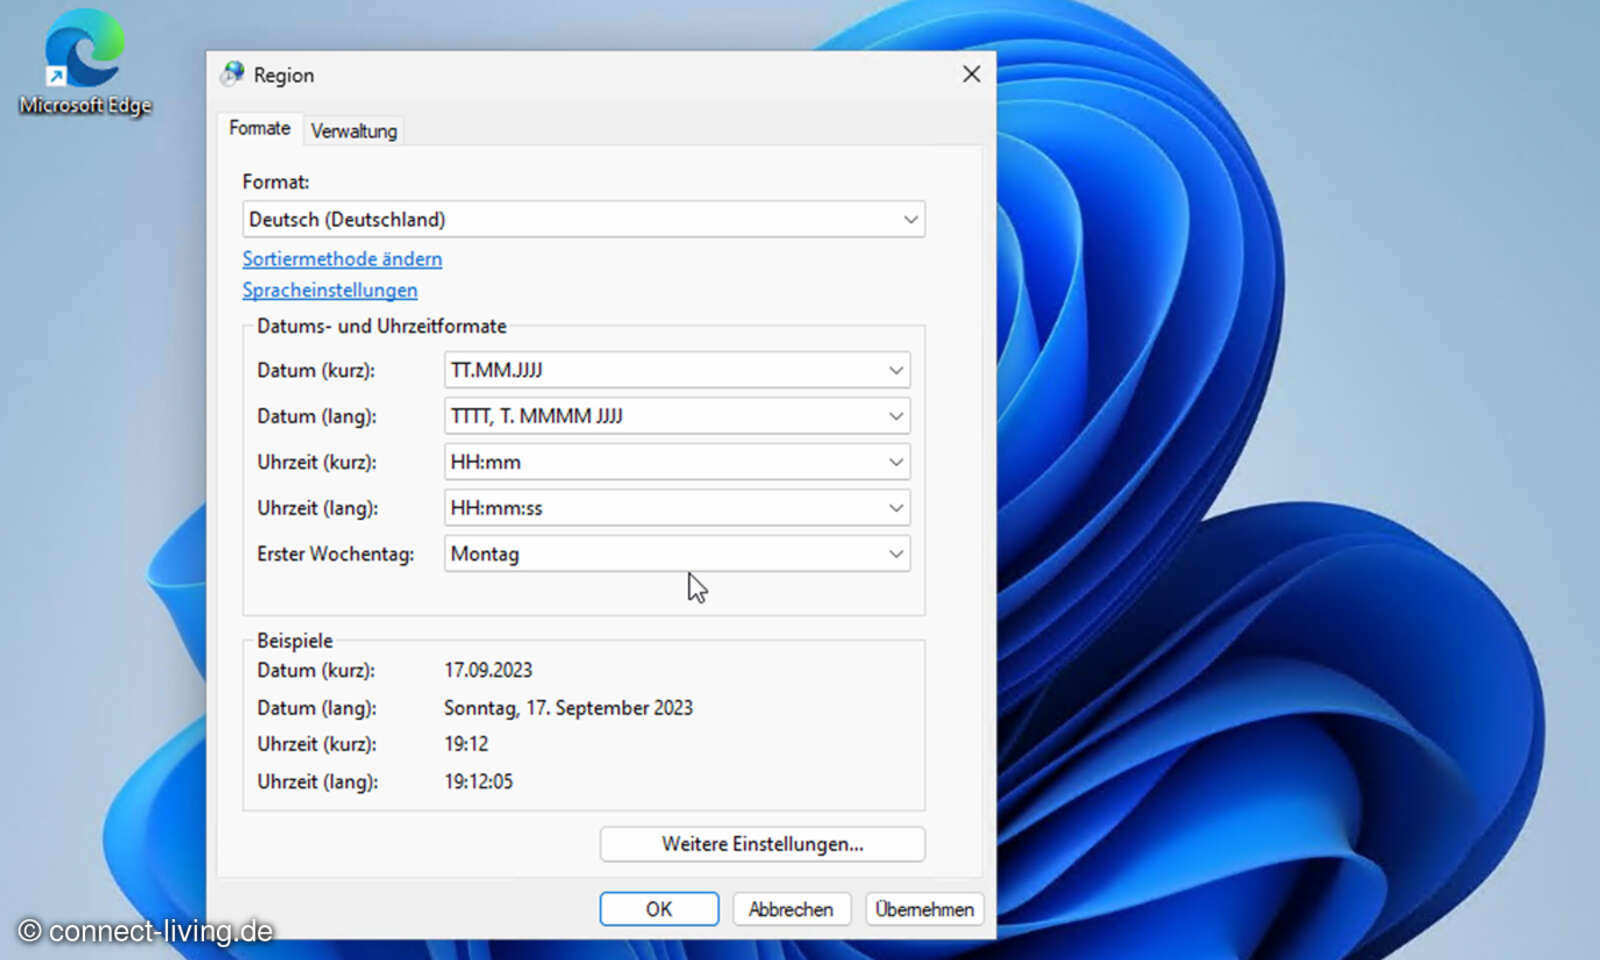1600x960 pixels.
Task: Click the Spracheinstellungen link
Action: pos(330,290)
